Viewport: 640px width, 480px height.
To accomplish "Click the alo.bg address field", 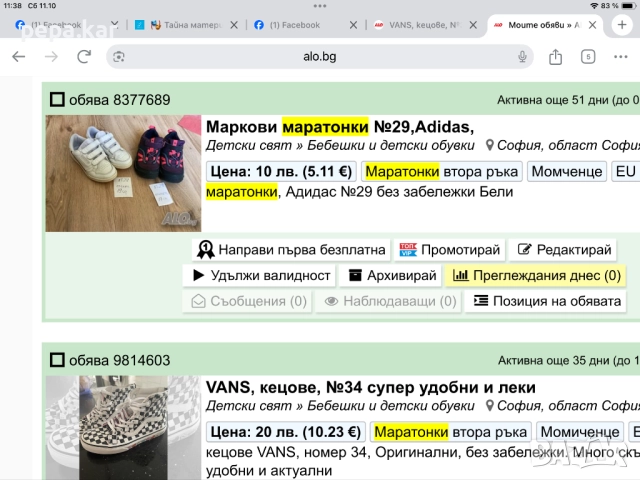I will pyautogui.click(x=320, y=57).
